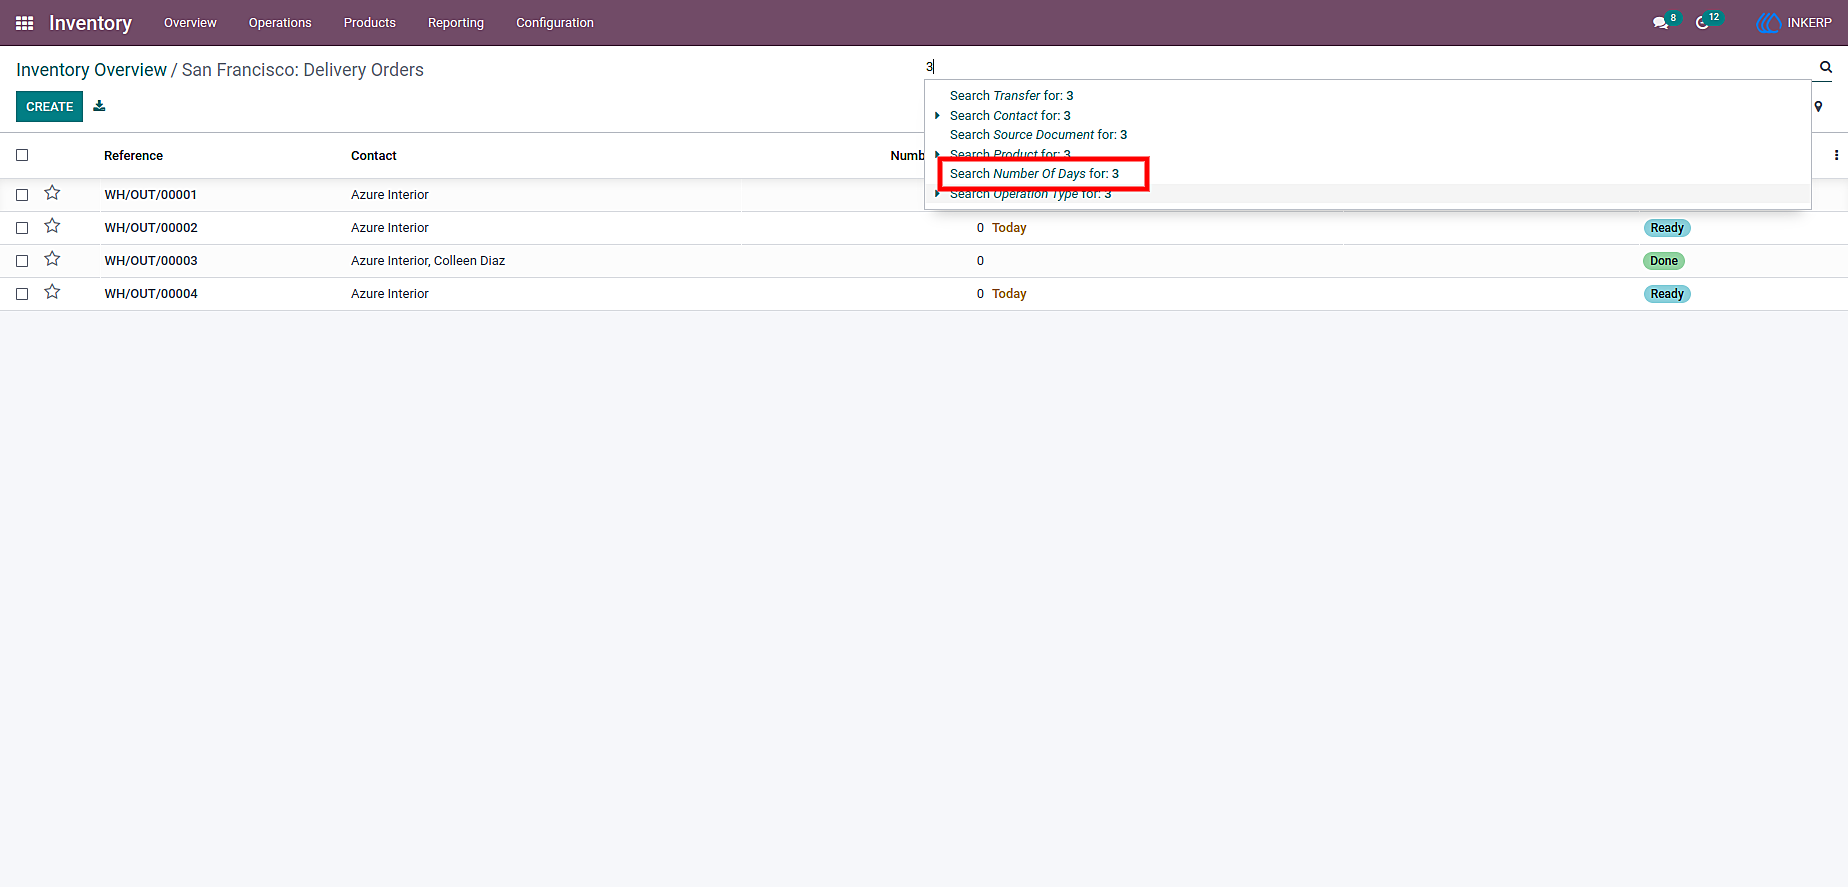Screen dimensions: 1848x887
Task: Sort by the Contact column header
Action: (x=374, y=156)
